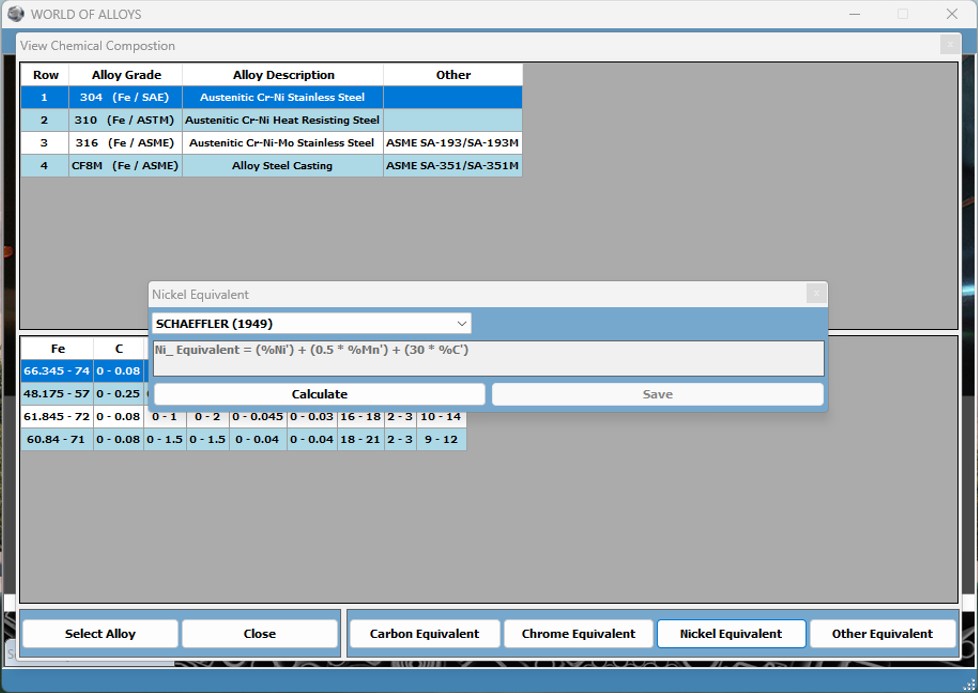The height and width of the screenshot is (693, 978).
Task: Click the Alloy Grade column header
Action: 125,75
